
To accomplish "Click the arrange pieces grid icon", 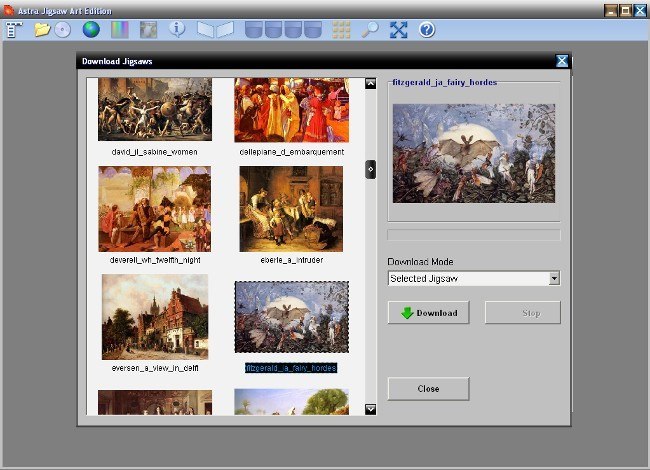I will [x=341, y=30].
